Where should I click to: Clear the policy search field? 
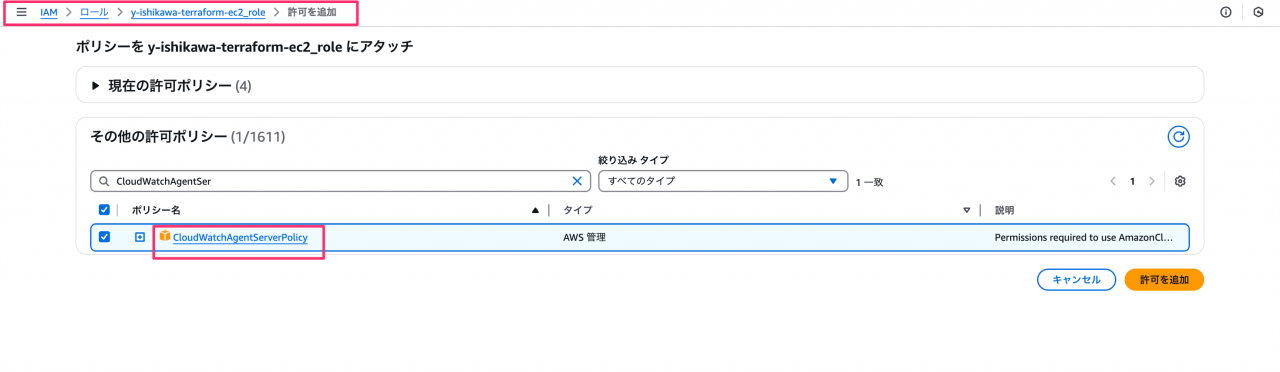pos(577,181)
